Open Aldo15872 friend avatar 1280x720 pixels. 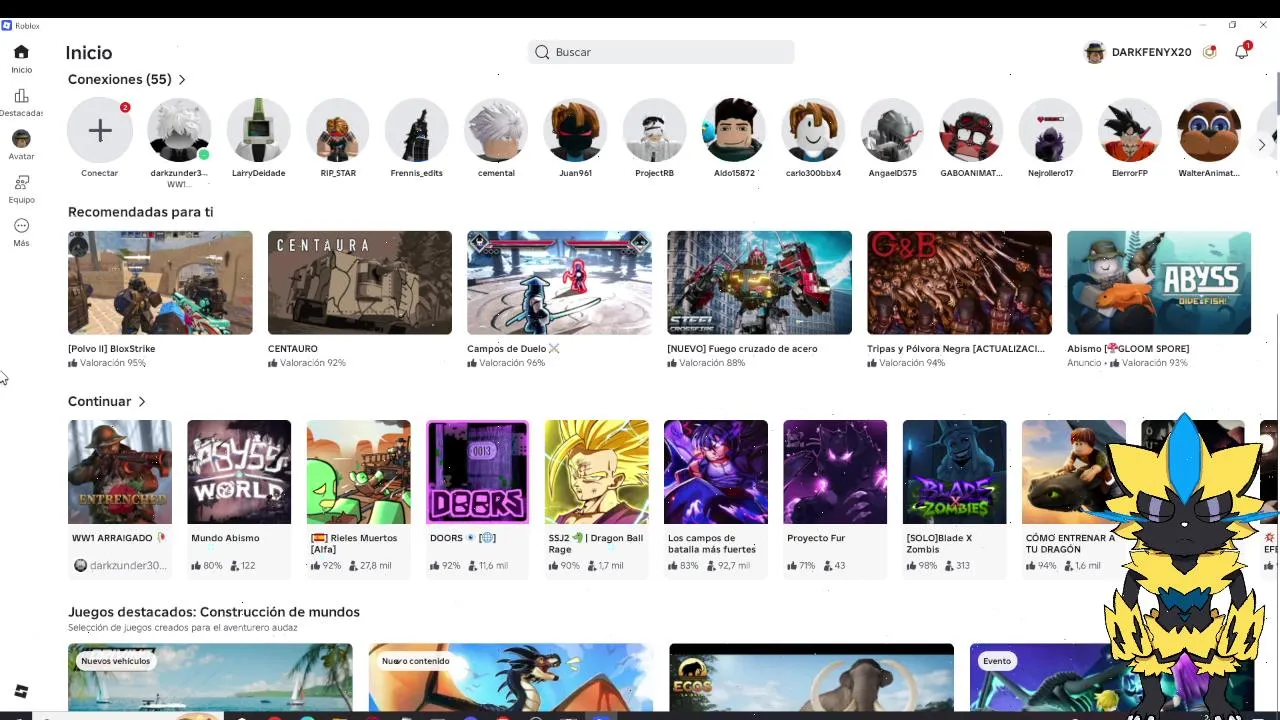[734, 130]
